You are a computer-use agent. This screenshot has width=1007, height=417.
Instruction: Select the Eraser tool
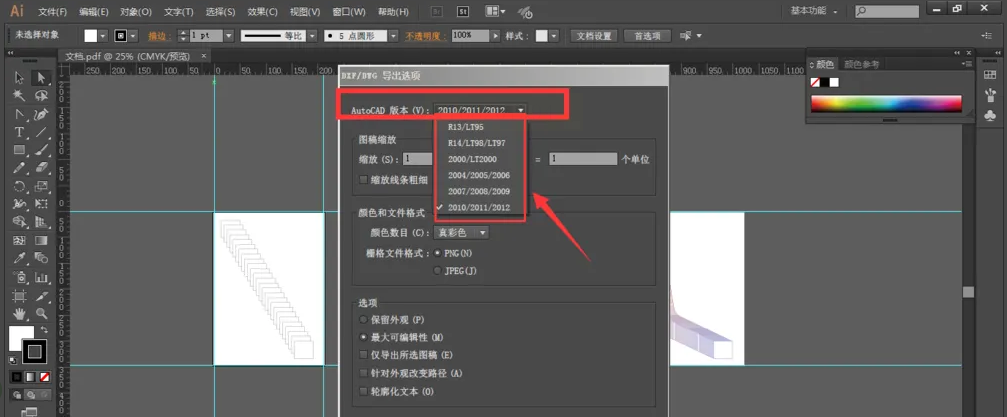42,168
